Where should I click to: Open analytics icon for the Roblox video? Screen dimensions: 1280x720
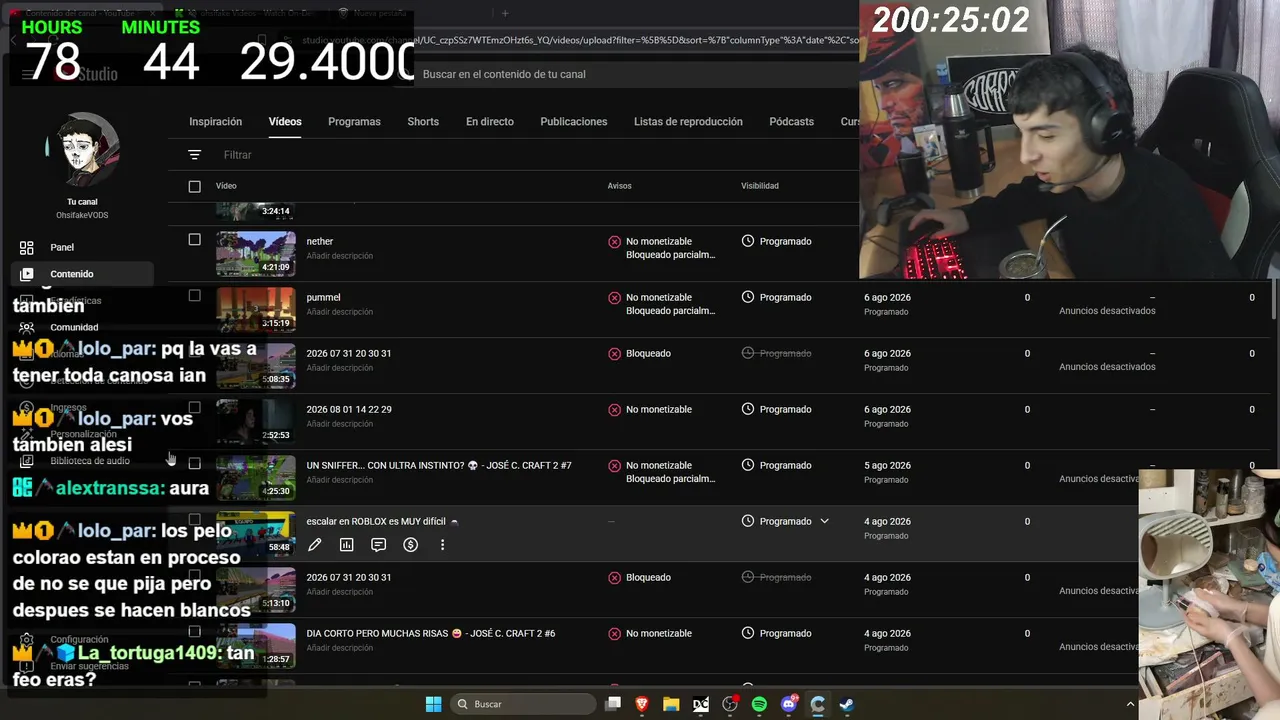[347, 545]
